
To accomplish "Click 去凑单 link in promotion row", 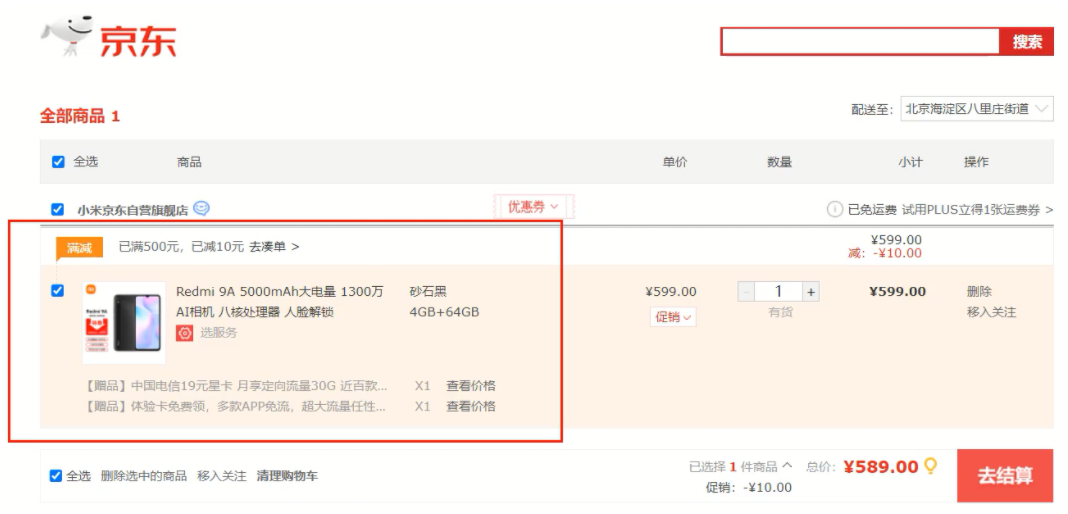I will point(274,246).
